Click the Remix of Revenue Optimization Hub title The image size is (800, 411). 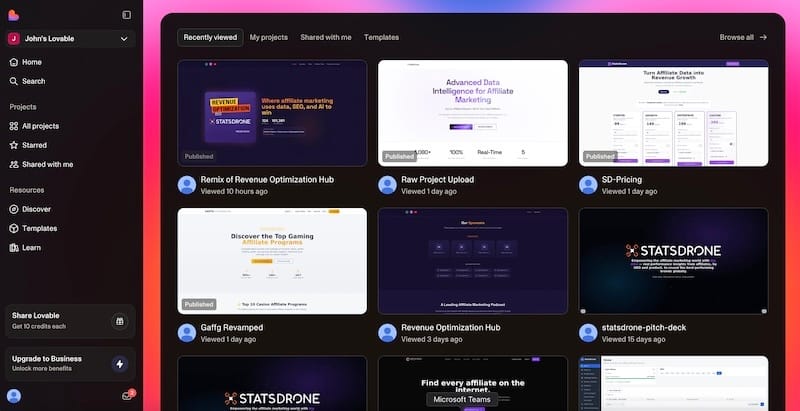pos(267,179)
